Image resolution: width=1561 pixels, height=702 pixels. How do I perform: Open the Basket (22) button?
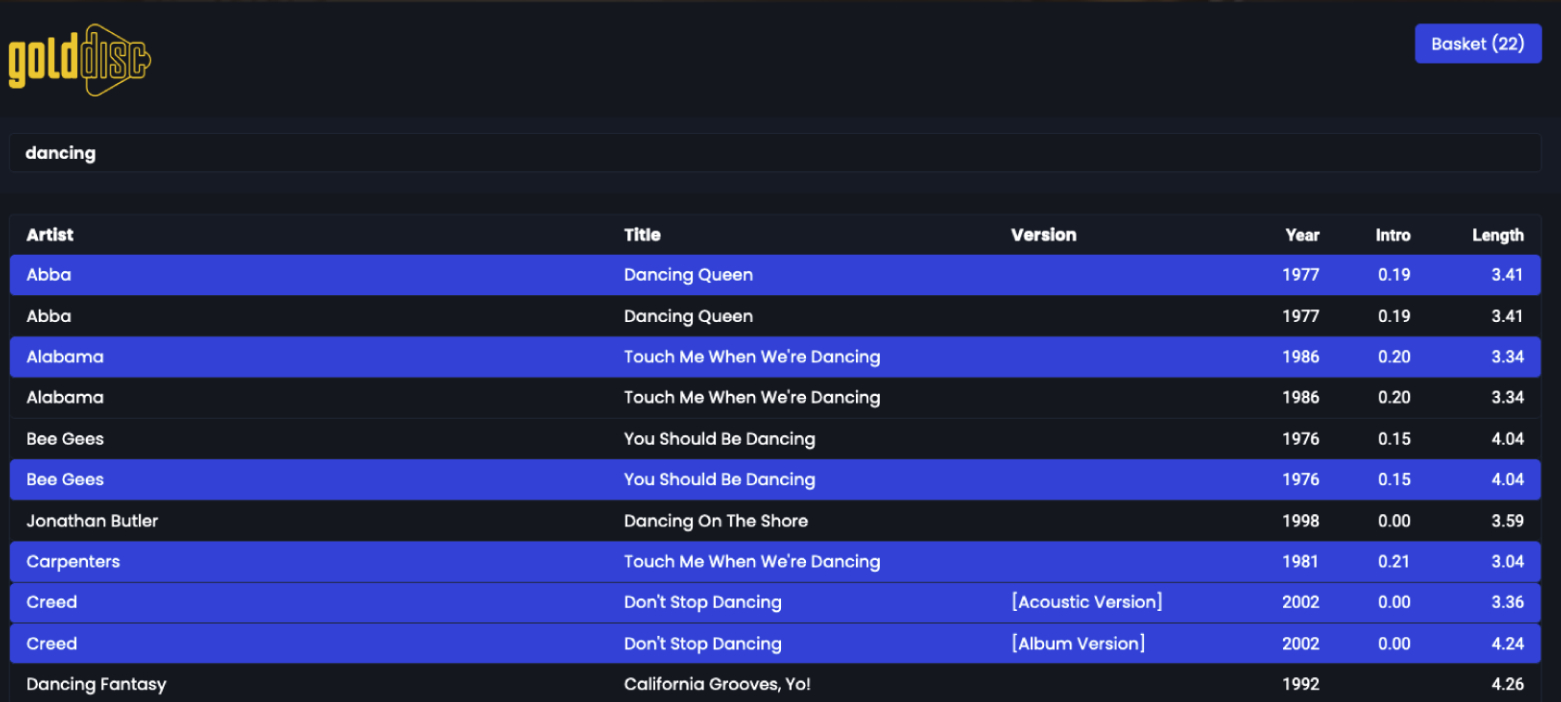[x=1477, y=44]
